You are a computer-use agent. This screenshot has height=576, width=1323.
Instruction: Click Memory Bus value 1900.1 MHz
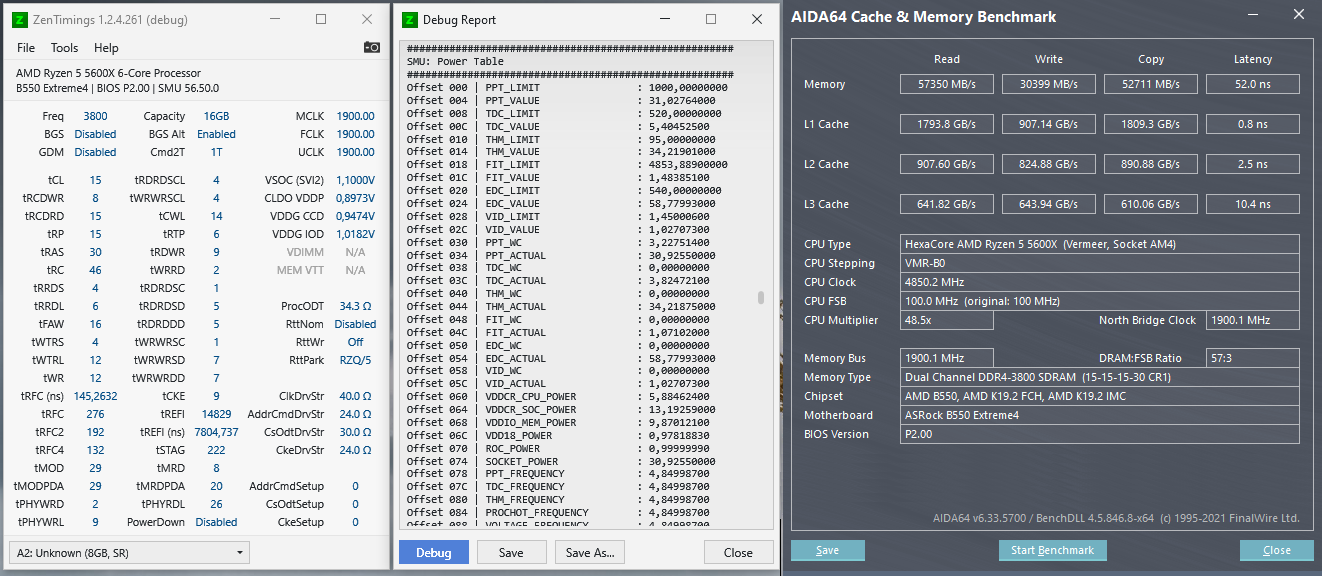coord(947,358)
